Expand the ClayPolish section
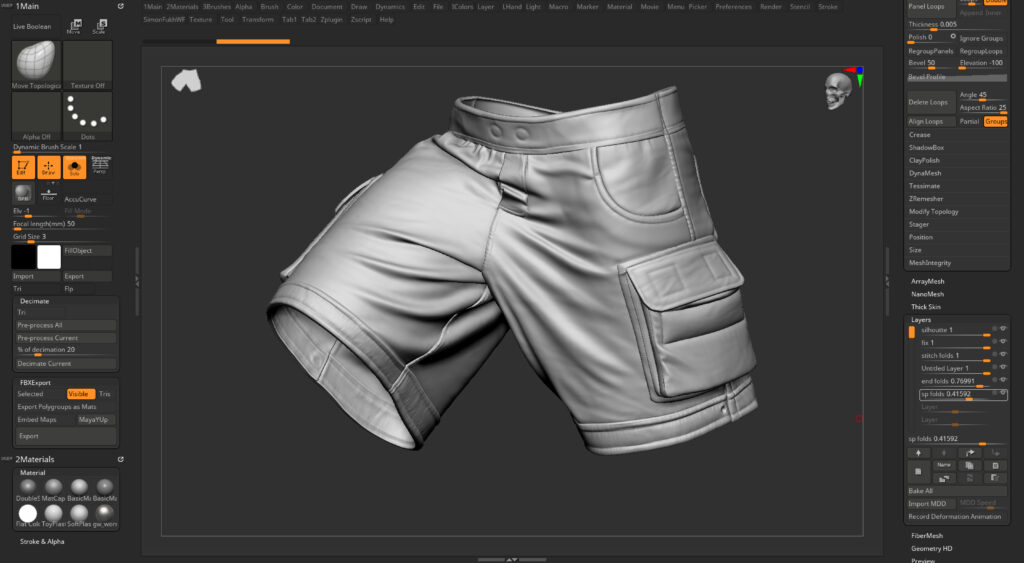 point(924,160)
